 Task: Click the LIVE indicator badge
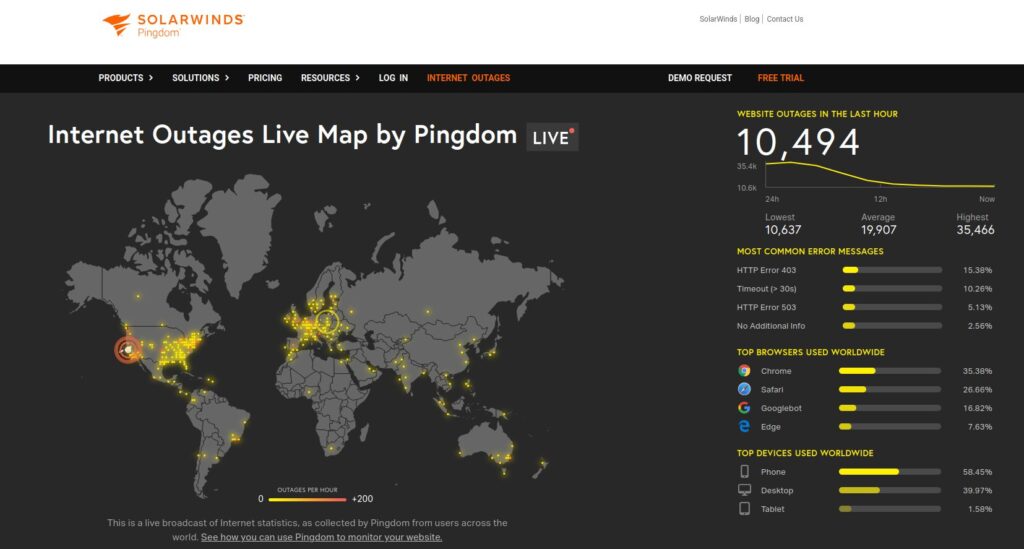pos(552,137)
